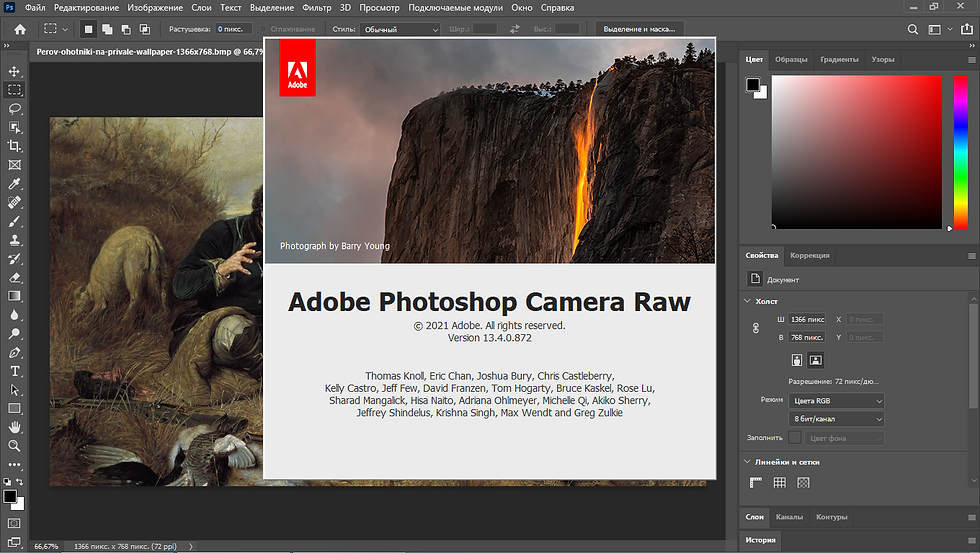This screenshot has height=553, width=980.
Task: Select the Blur tool
Action: pyautogui.click(x=14, y=315)
